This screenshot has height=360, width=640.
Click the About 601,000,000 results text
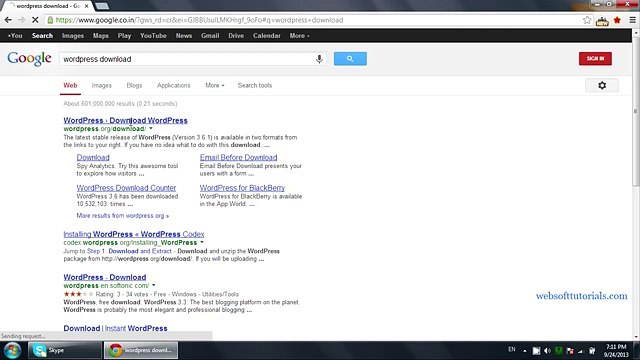120,104
